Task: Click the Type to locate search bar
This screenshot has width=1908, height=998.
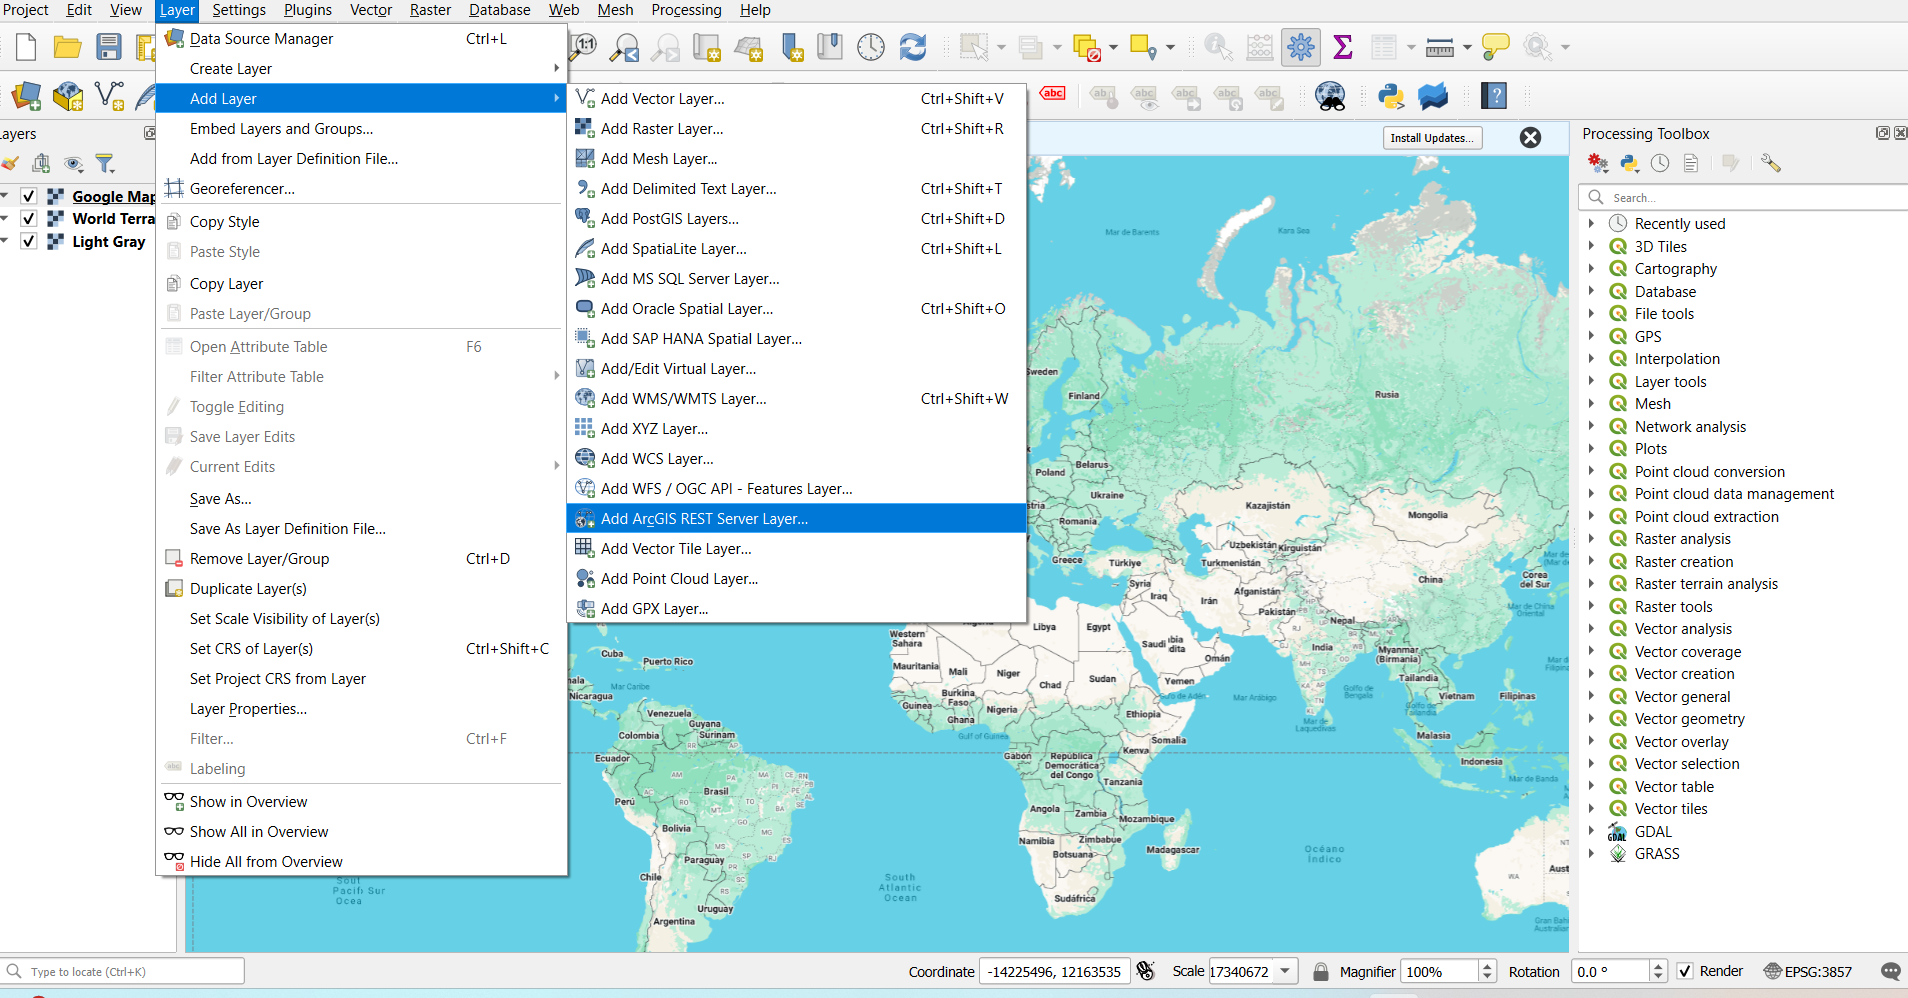Action: click(120, 970)
